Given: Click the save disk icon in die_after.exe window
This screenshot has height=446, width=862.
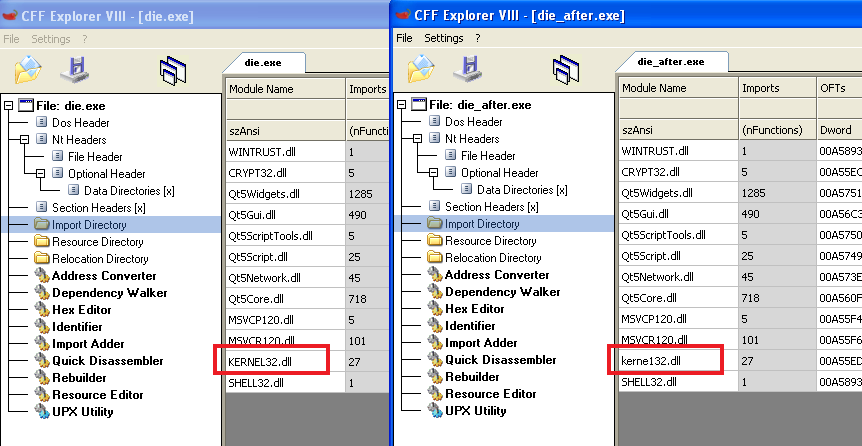Looking at the screenshot, I should pos(468,69).
